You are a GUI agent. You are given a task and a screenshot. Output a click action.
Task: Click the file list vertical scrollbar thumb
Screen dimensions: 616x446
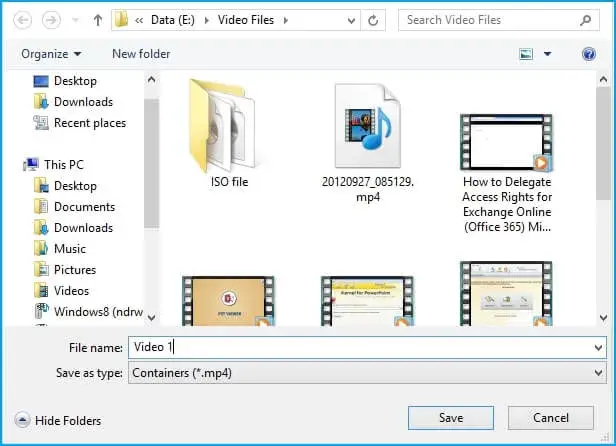pos(603,143)
